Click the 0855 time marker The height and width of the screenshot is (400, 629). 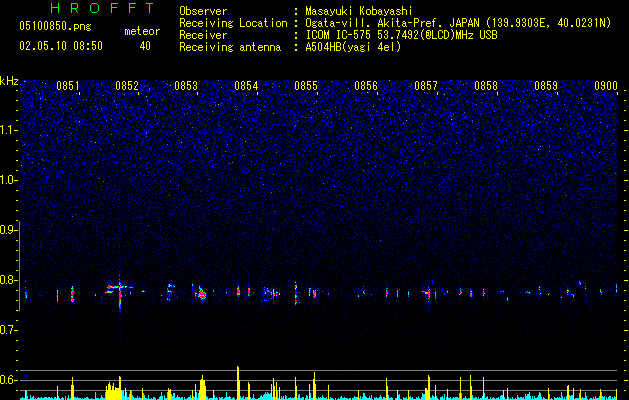click(x=306, y=86)
